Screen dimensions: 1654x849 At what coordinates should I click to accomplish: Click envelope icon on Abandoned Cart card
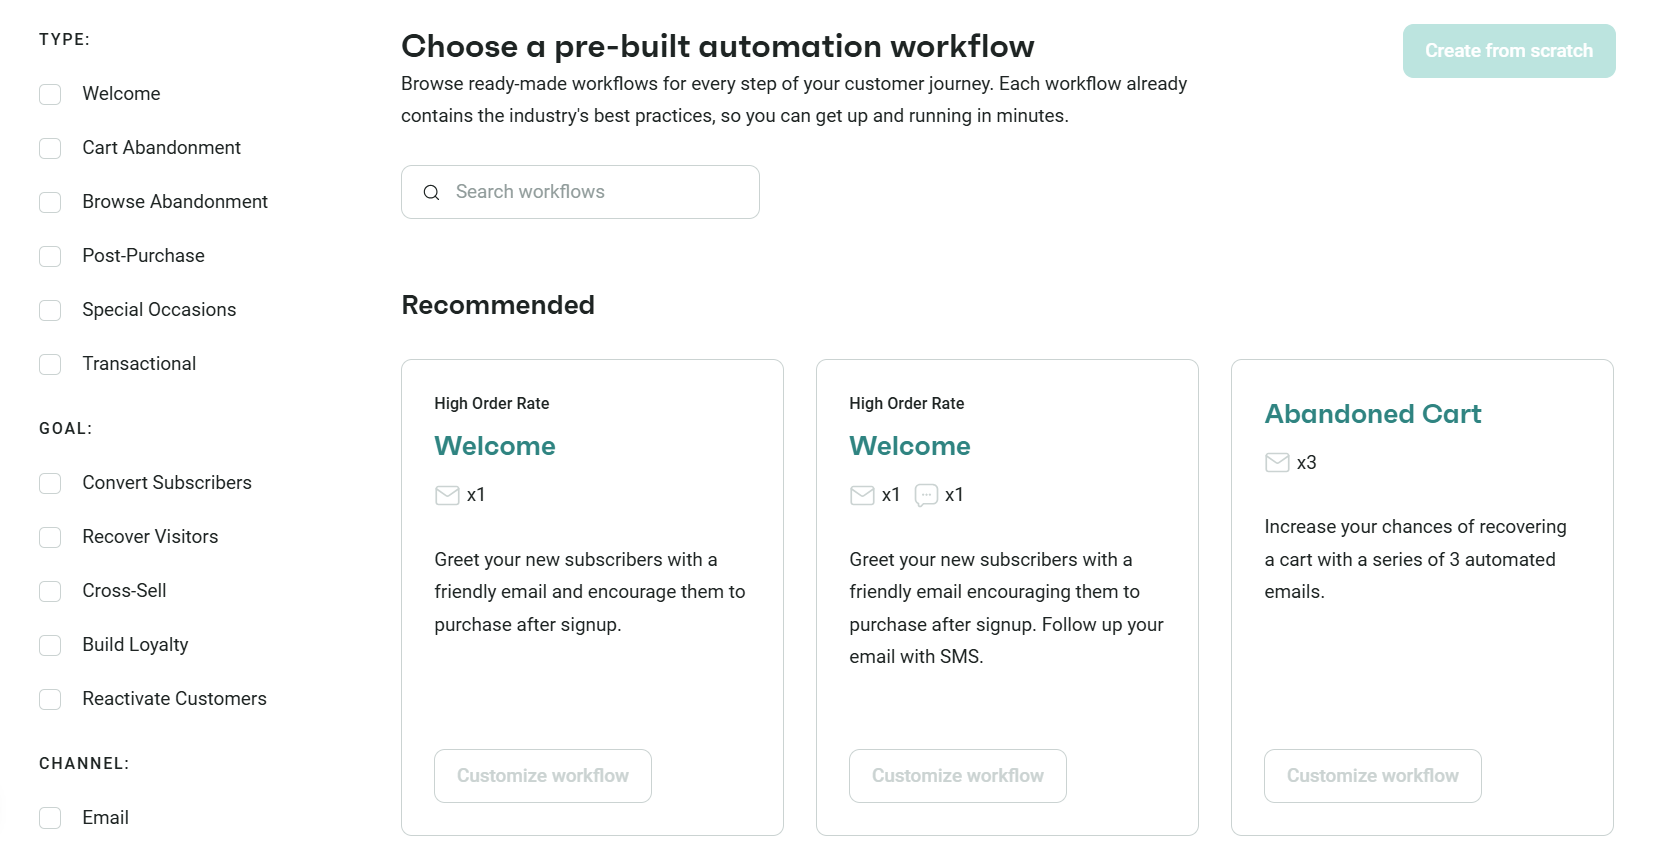(1277, 462)
